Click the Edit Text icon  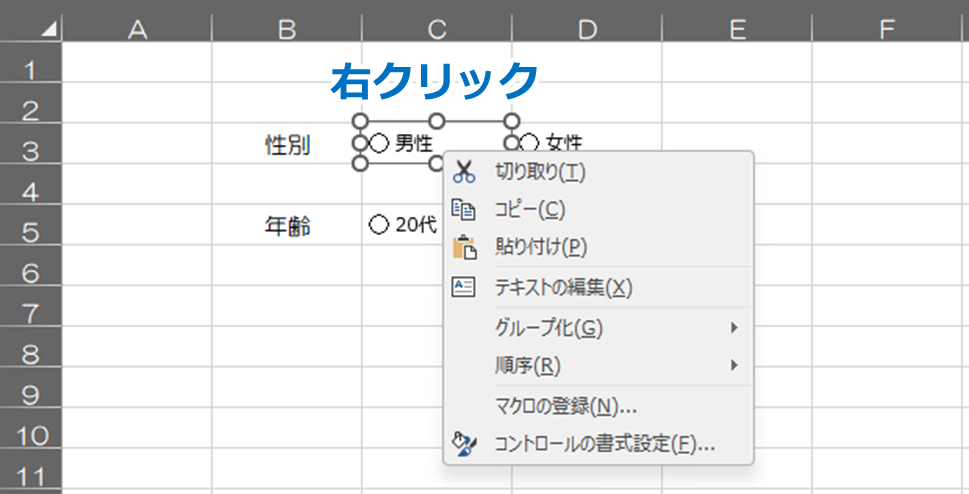464,287
